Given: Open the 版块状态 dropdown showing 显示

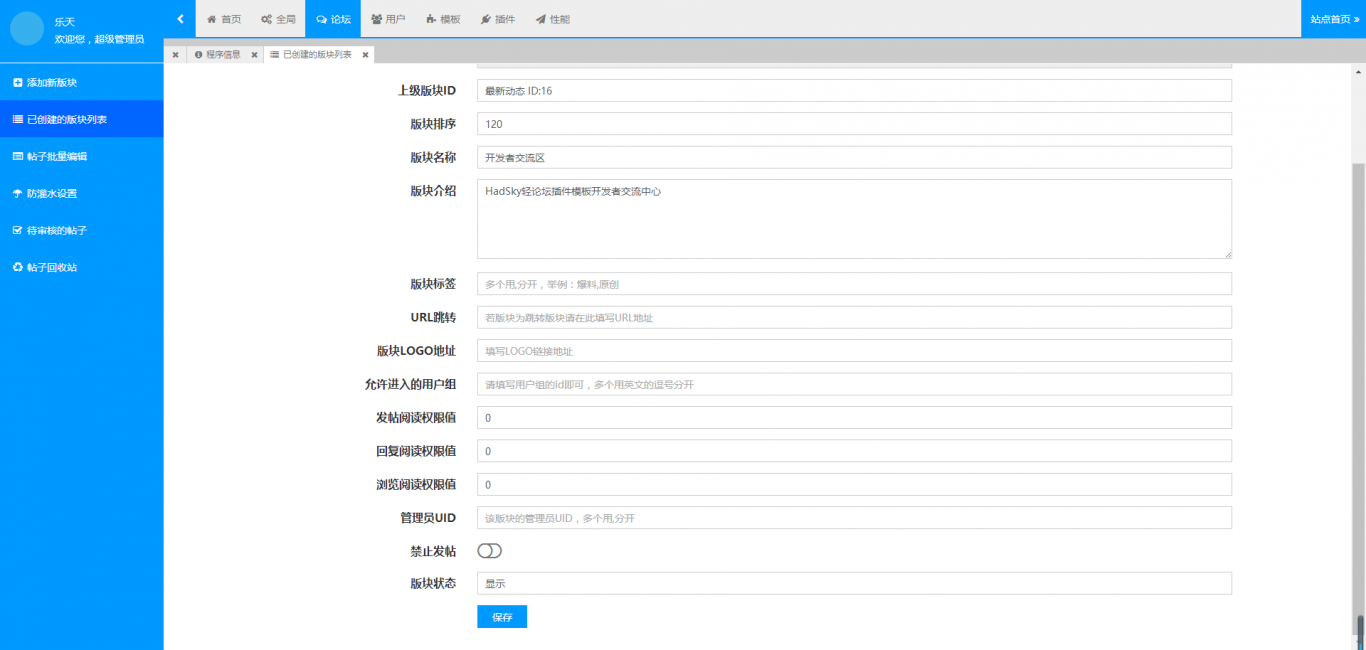Looking at the screenshot, I should pyautogui.click(x=854, y=583).
